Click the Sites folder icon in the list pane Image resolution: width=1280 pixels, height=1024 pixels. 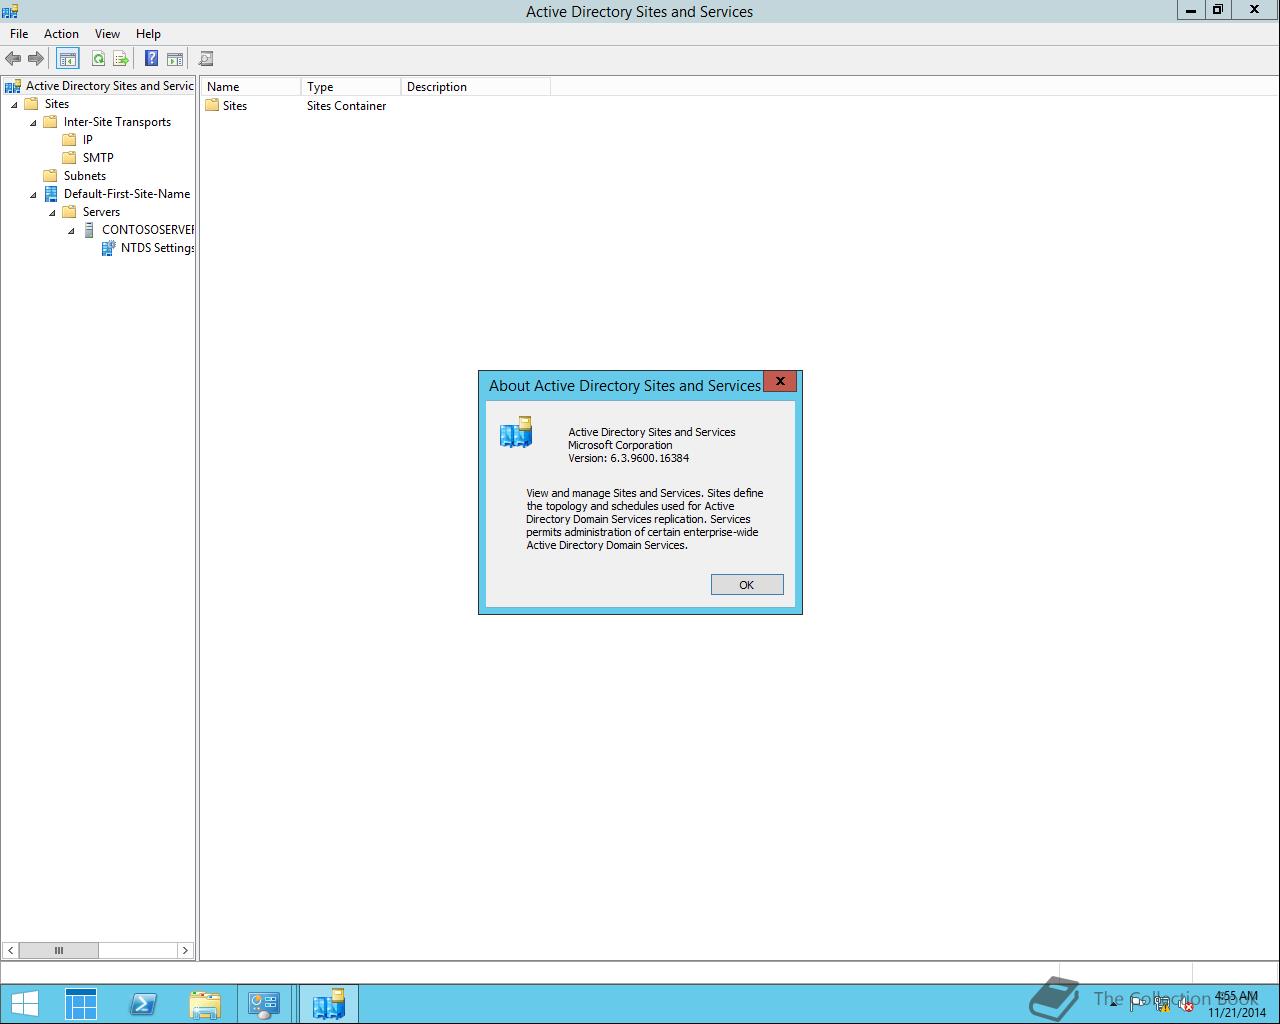pos(212,105)
